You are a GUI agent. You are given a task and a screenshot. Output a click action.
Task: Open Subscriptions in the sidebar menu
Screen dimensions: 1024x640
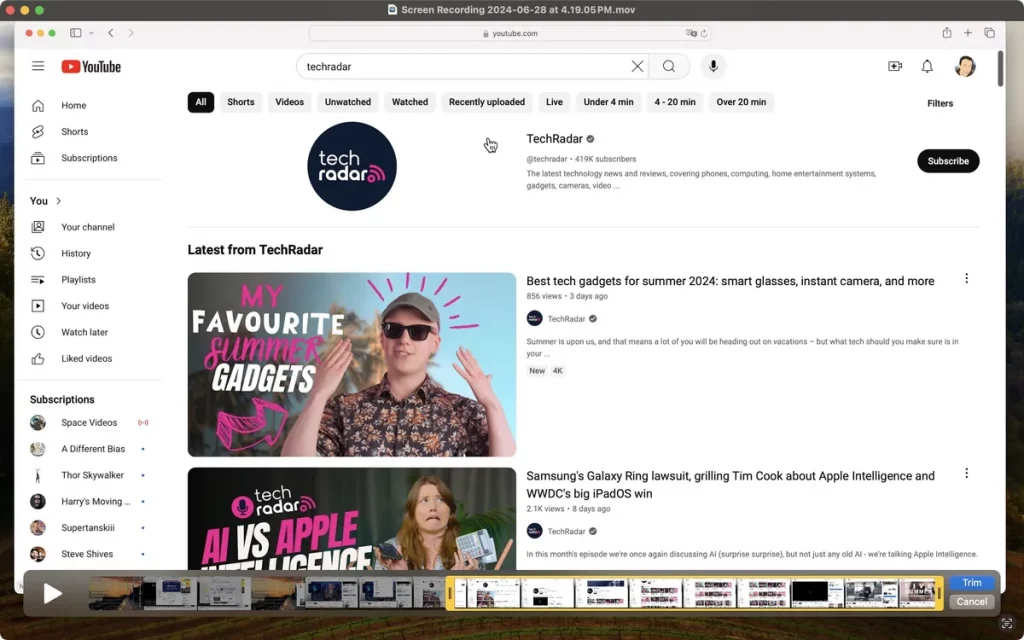tap(89, 158)
